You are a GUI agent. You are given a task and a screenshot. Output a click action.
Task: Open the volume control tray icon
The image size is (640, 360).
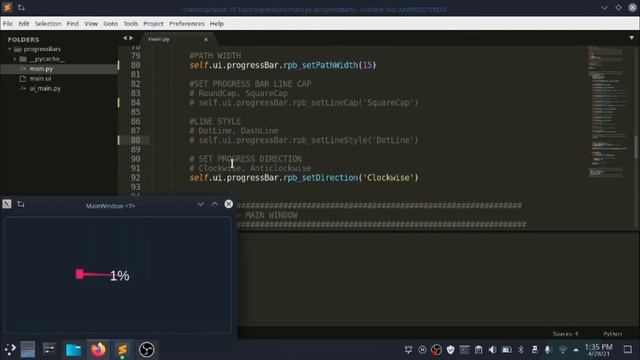[x=493, y=350]
